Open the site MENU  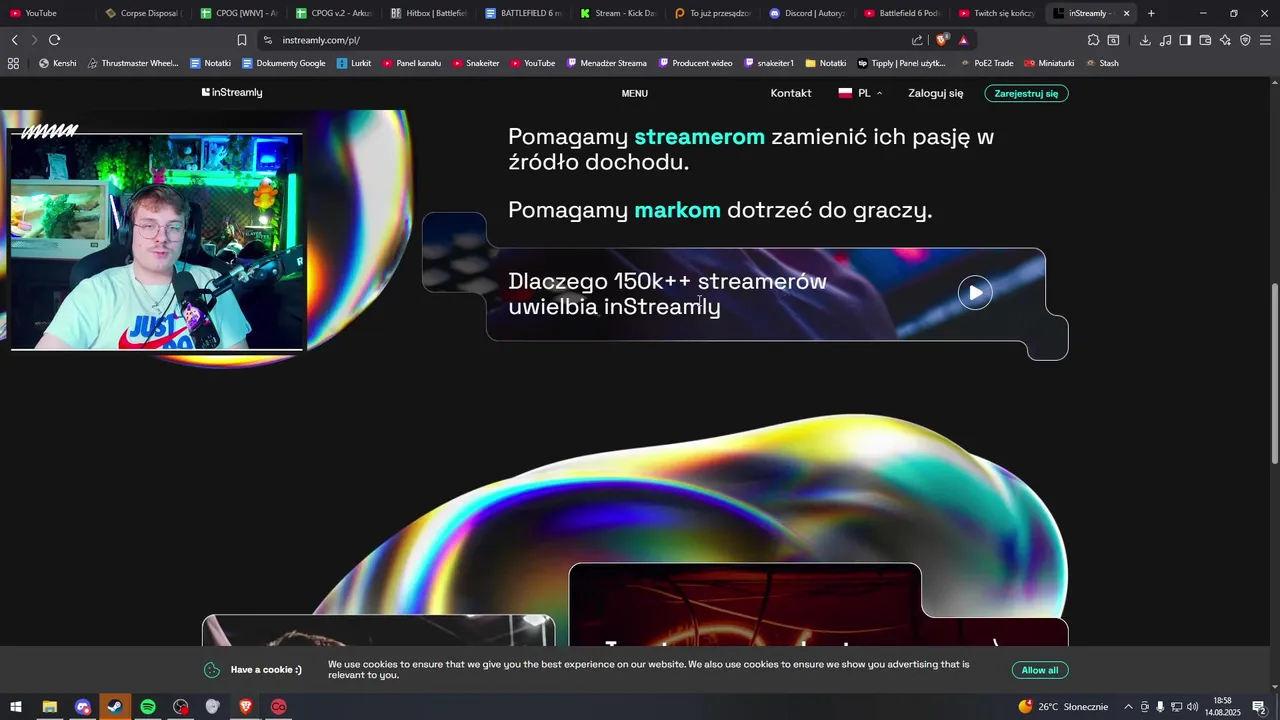634,93
